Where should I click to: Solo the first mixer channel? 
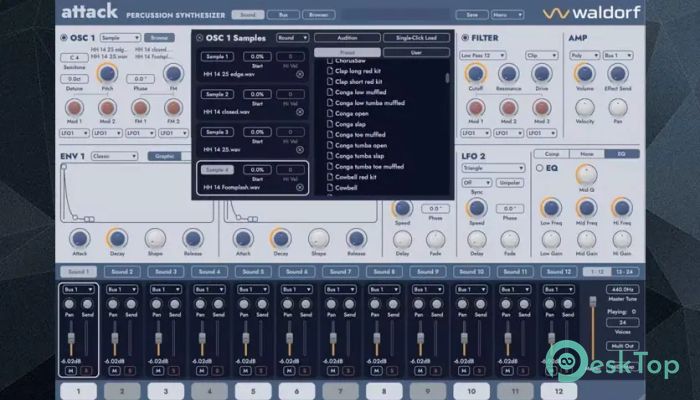pos(87,371)
